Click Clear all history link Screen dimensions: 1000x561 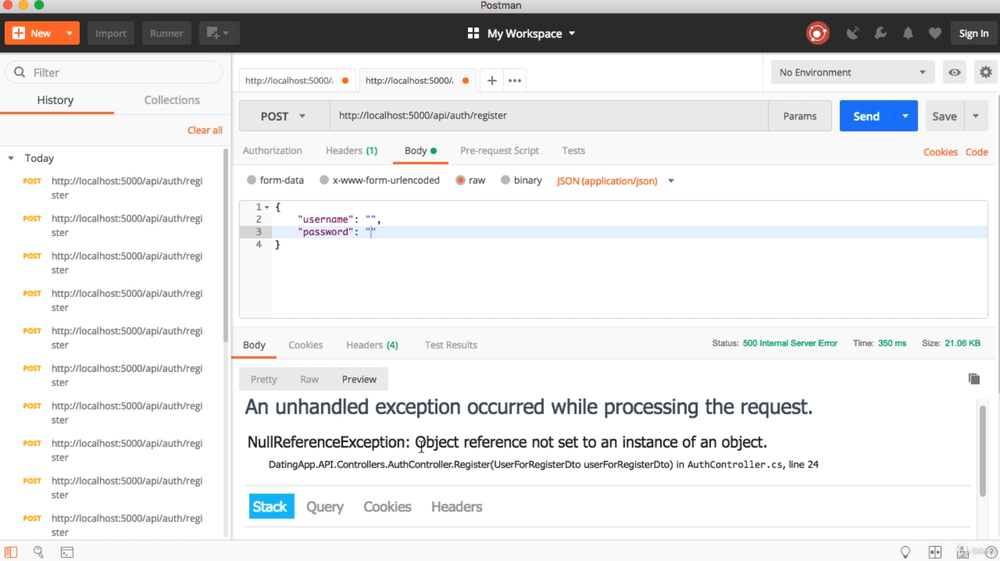pos(205,130)
